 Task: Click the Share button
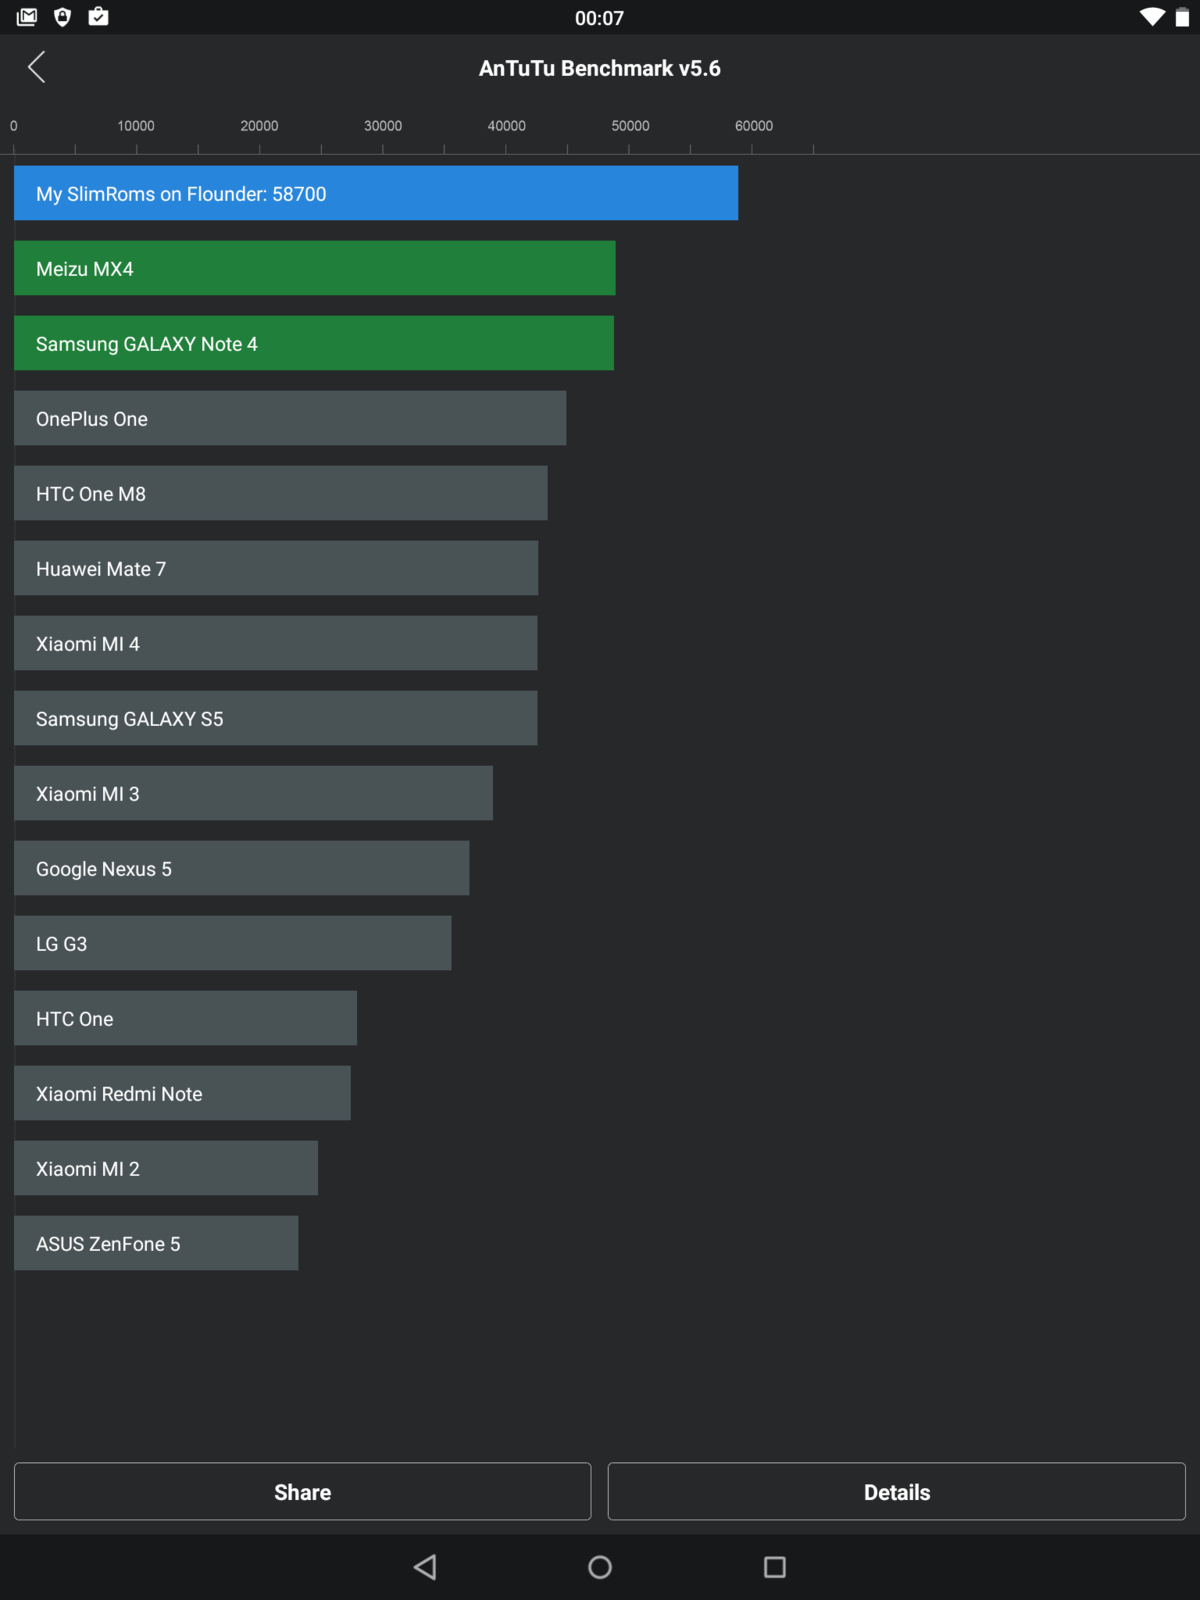tap(302, 1492)
